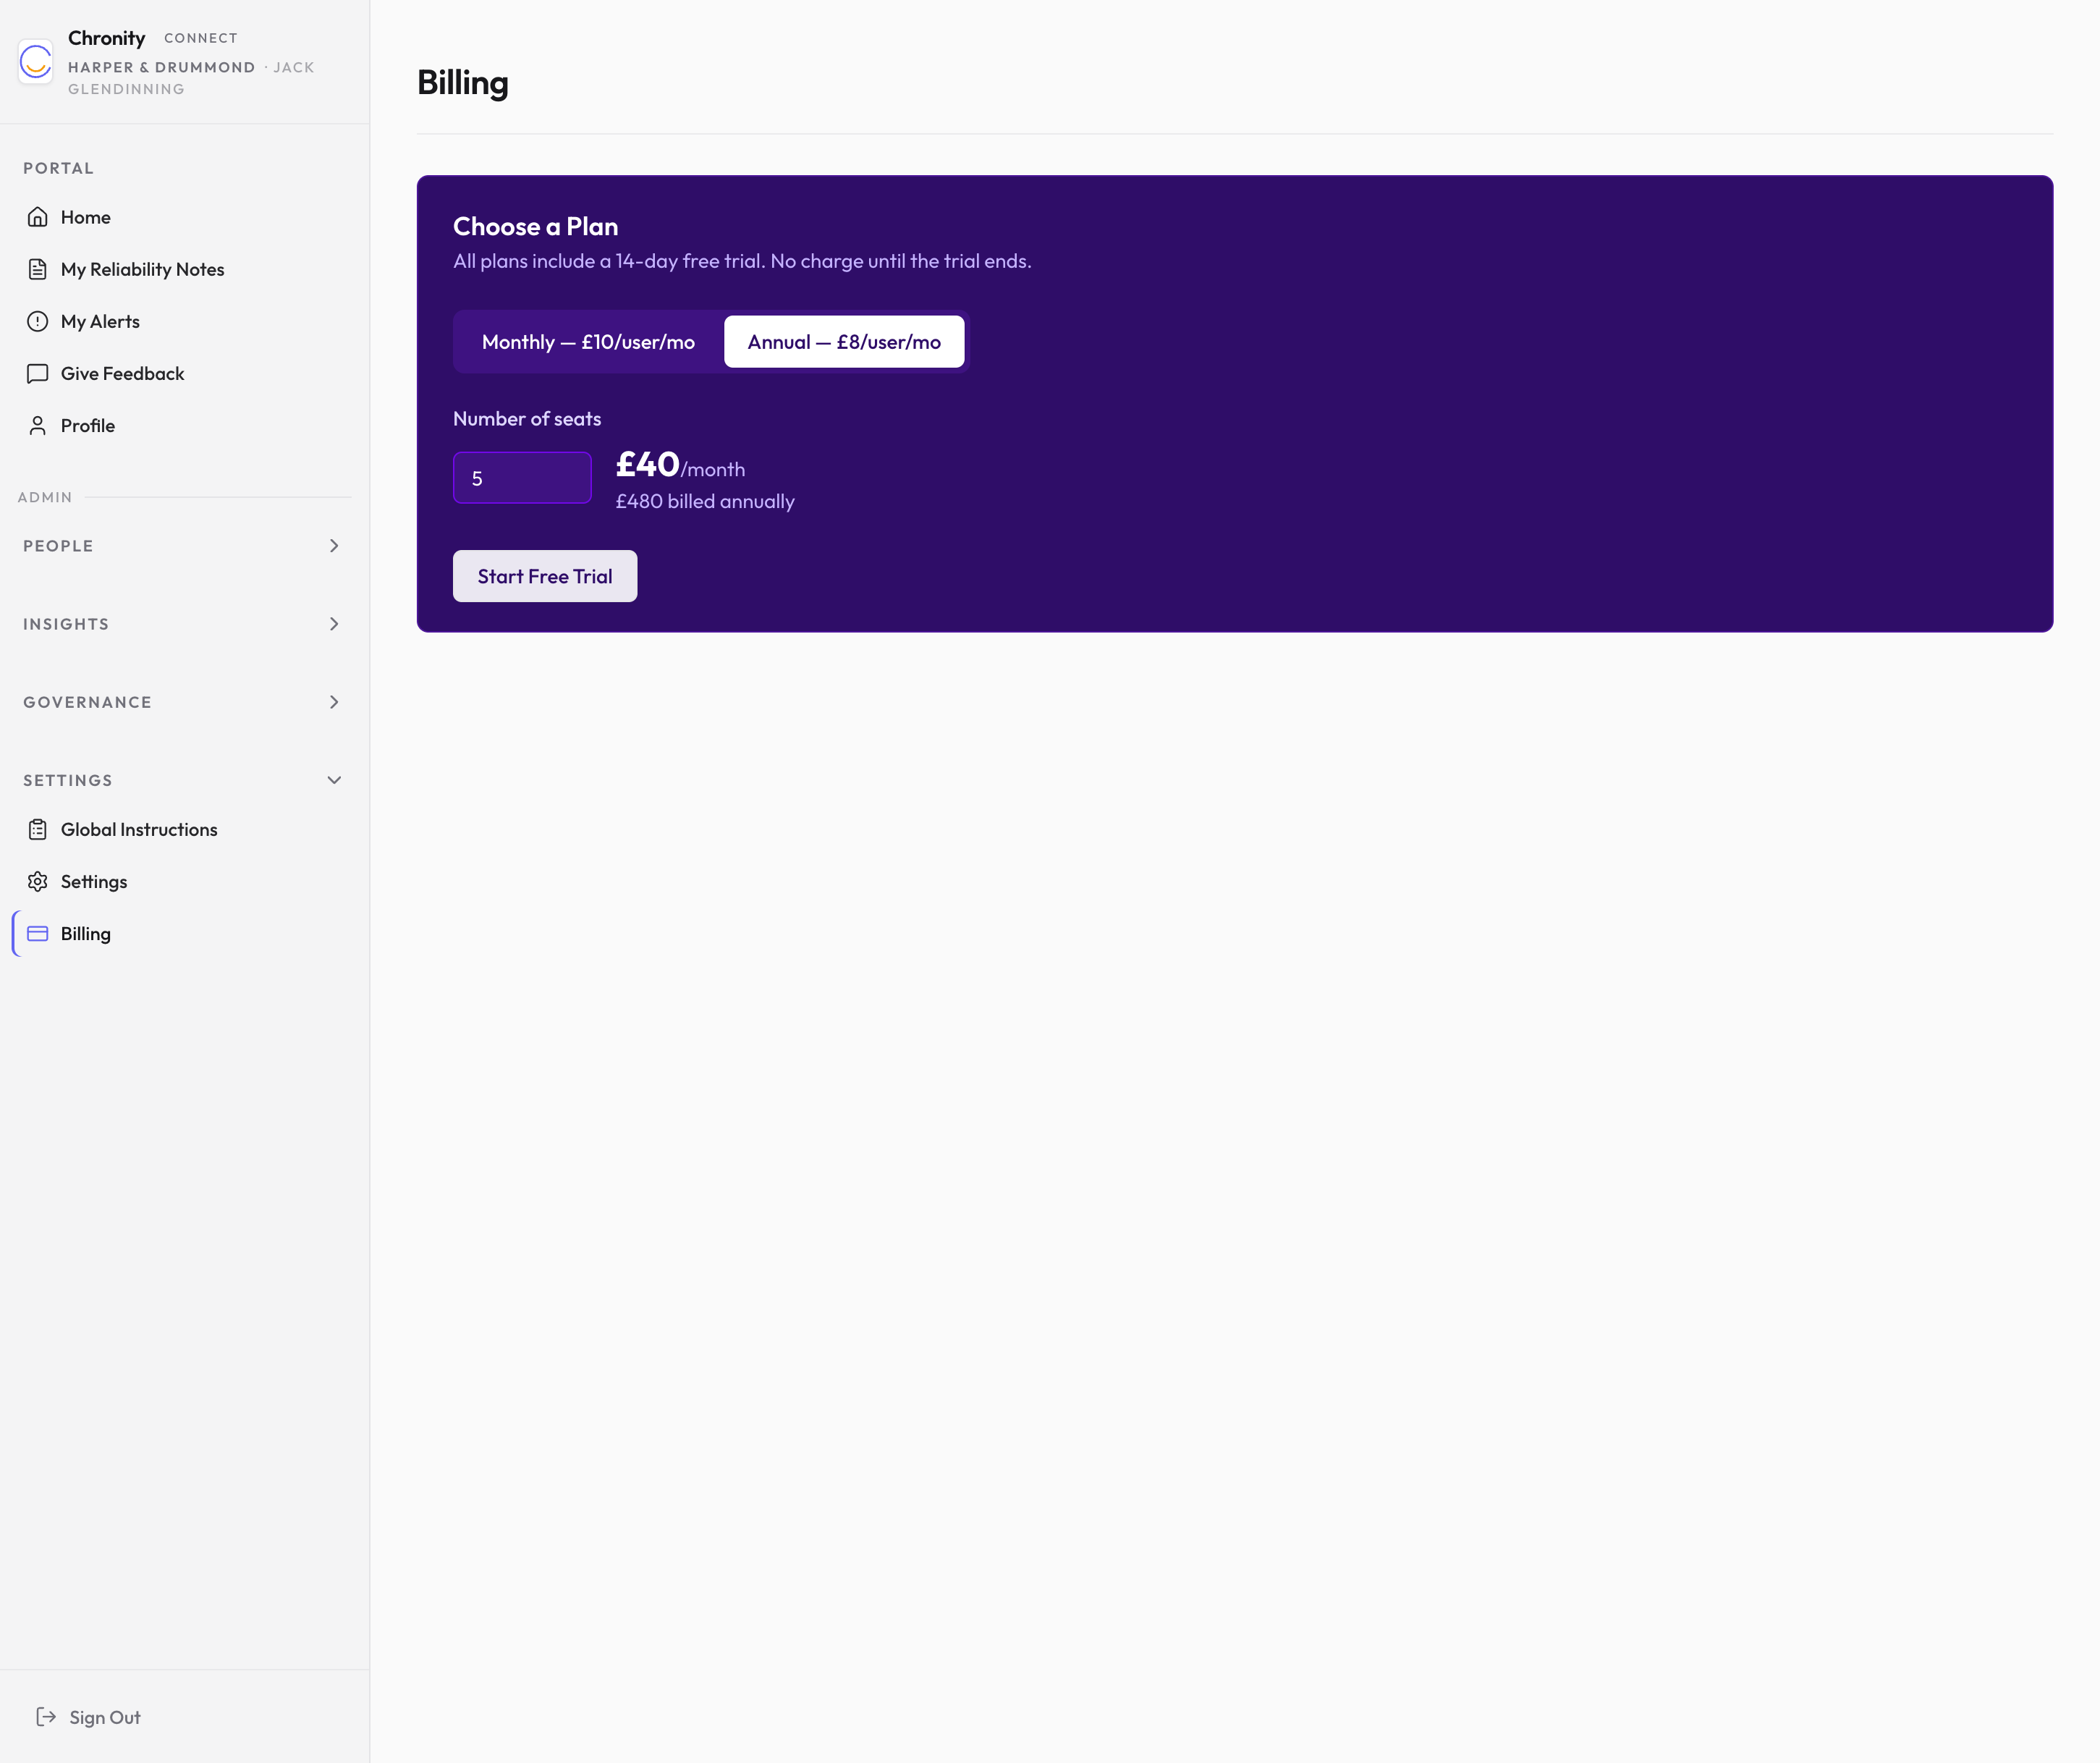Open the Settings menu item
Screen dimensions: 2100x1763
coord(94,881)
